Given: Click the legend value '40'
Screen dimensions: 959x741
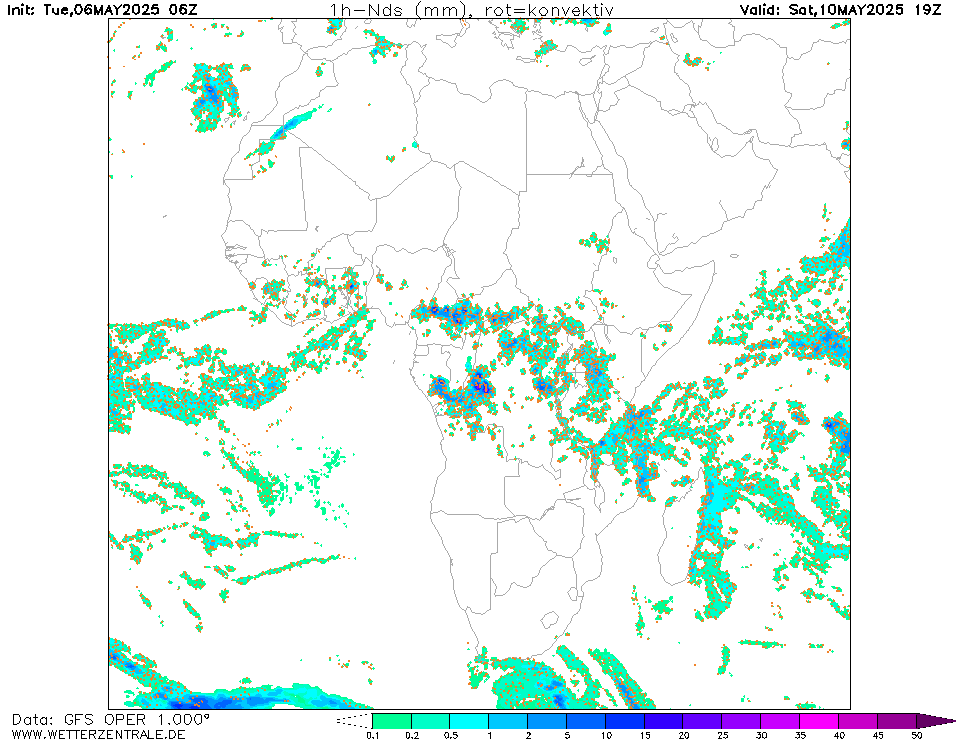Looking at the screenshot, I should pos(839,735).
